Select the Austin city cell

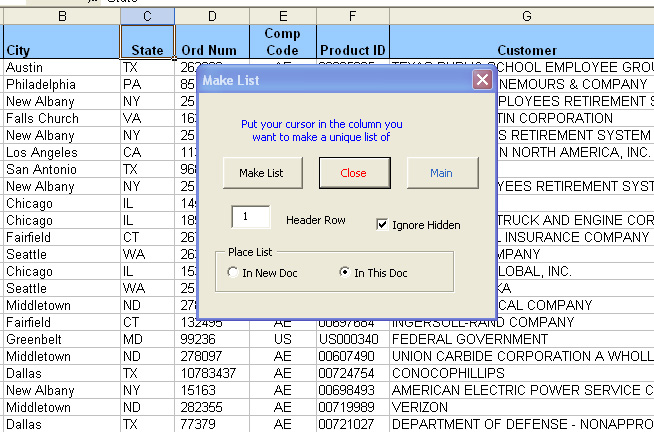pos(62,67)
